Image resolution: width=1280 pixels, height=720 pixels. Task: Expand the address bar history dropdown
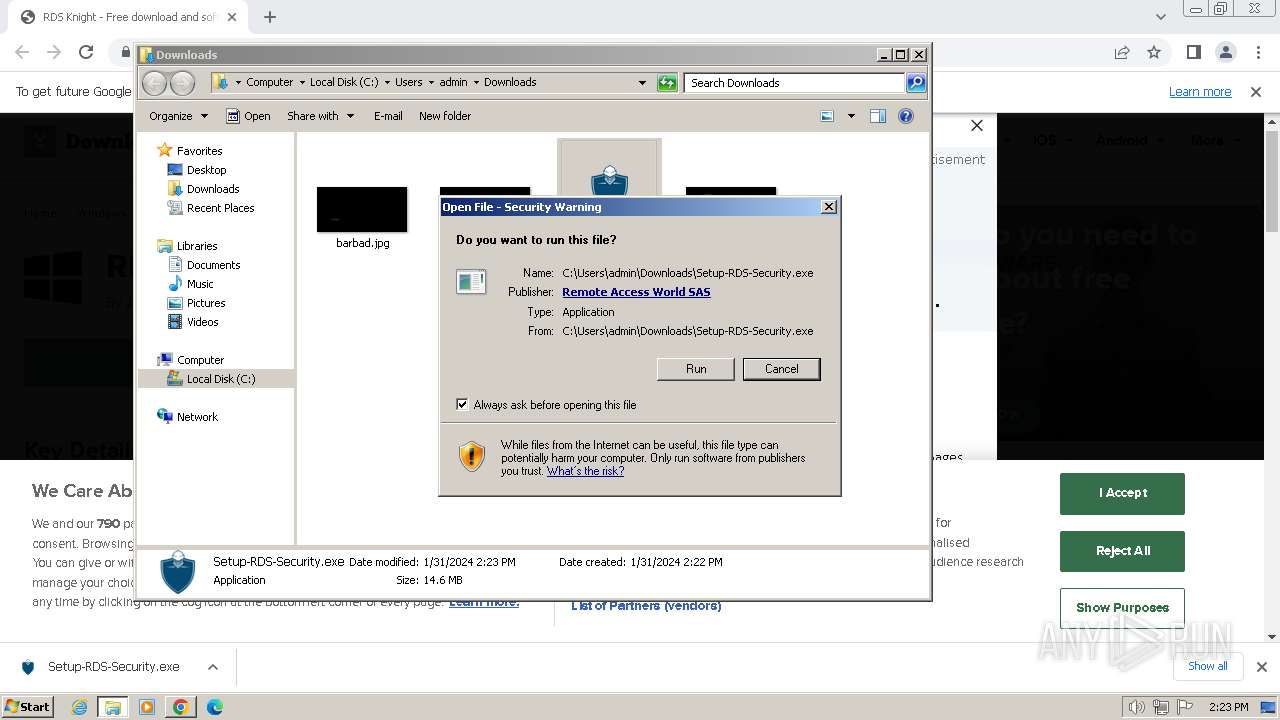pyautogui.click(x=642, y=83)
